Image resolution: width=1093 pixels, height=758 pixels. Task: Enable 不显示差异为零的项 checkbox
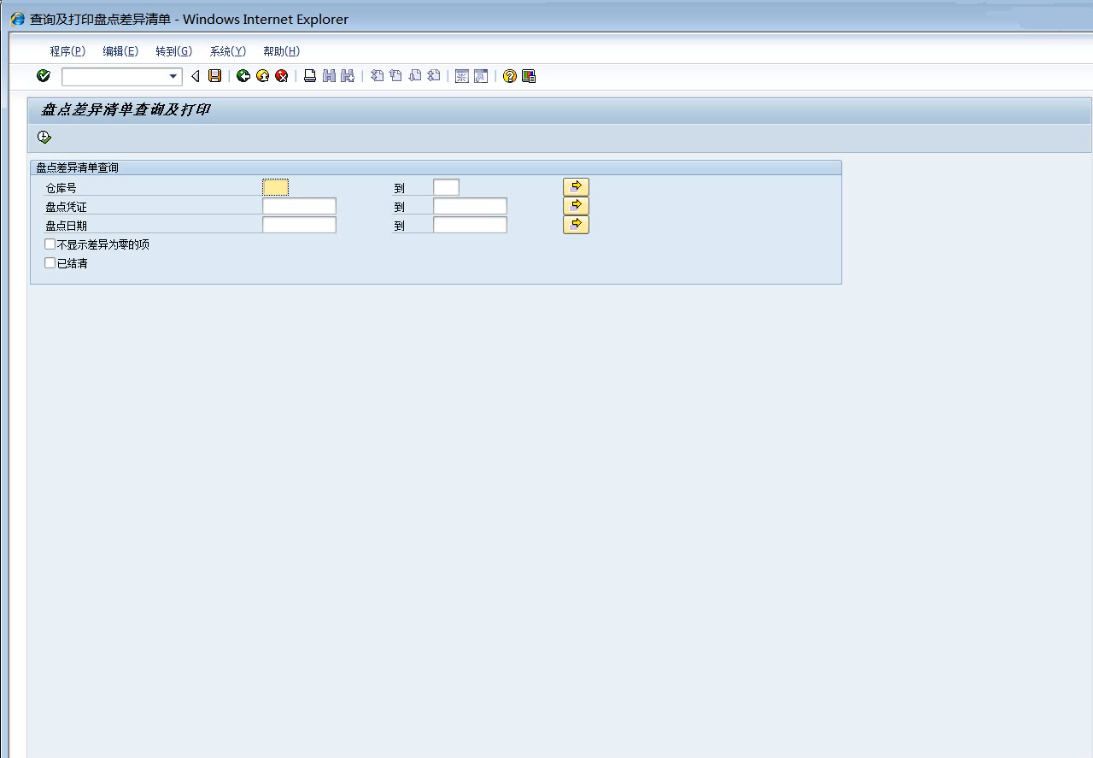click(50, 245)
